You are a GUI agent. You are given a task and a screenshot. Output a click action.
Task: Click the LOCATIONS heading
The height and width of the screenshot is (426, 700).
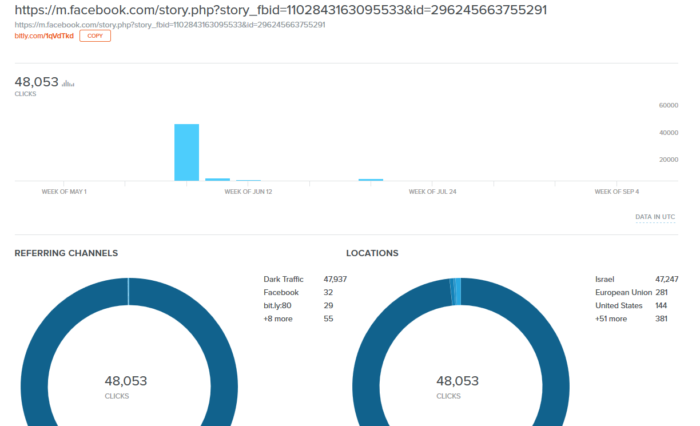(x=372, y=253)
